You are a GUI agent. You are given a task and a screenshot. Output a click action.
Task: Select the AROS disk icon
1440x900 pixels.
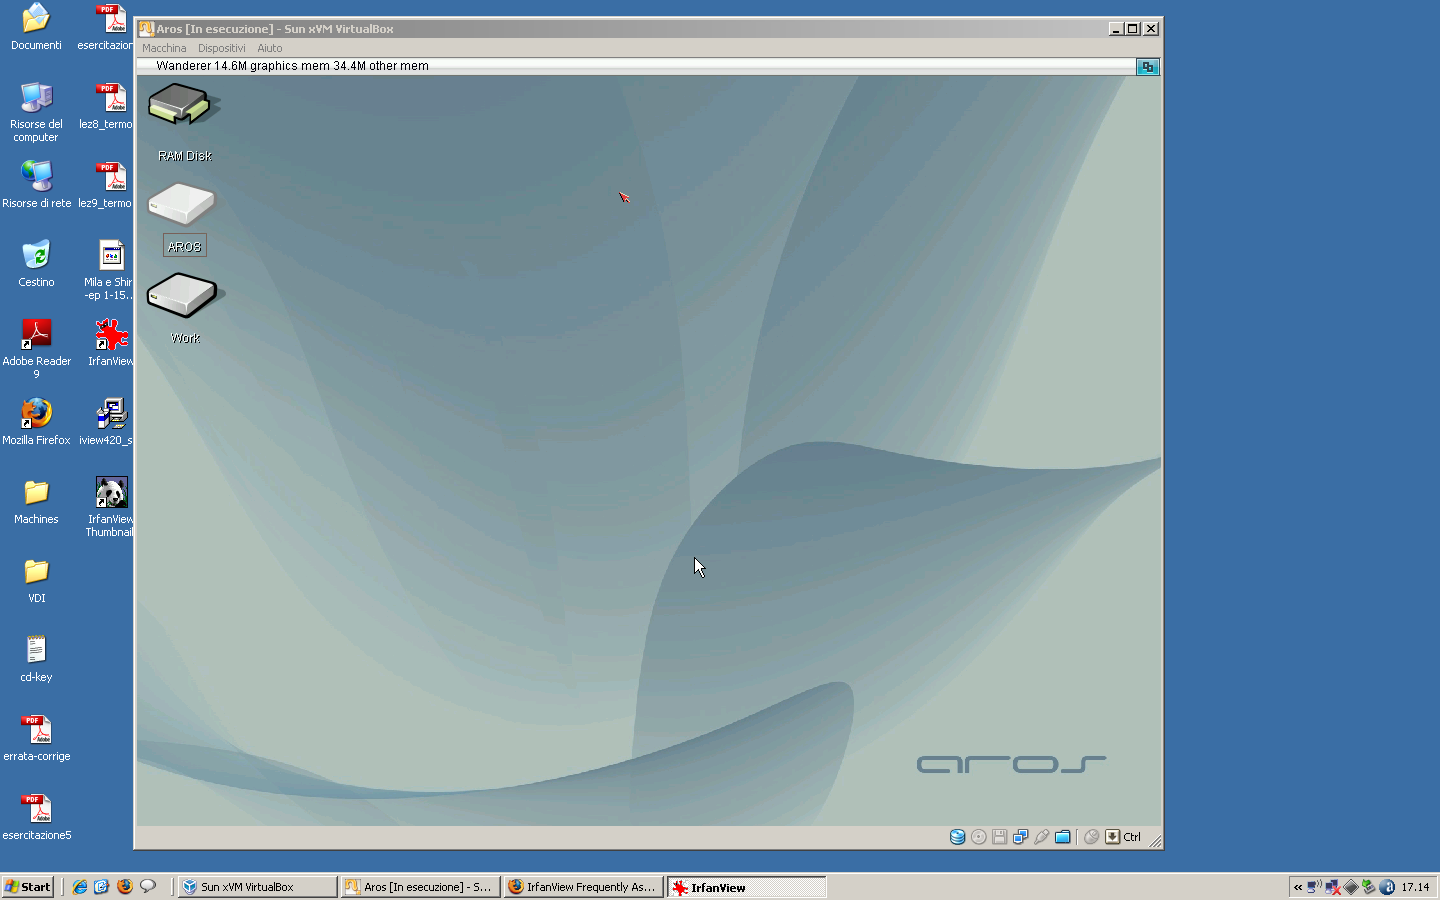point(182,205)
